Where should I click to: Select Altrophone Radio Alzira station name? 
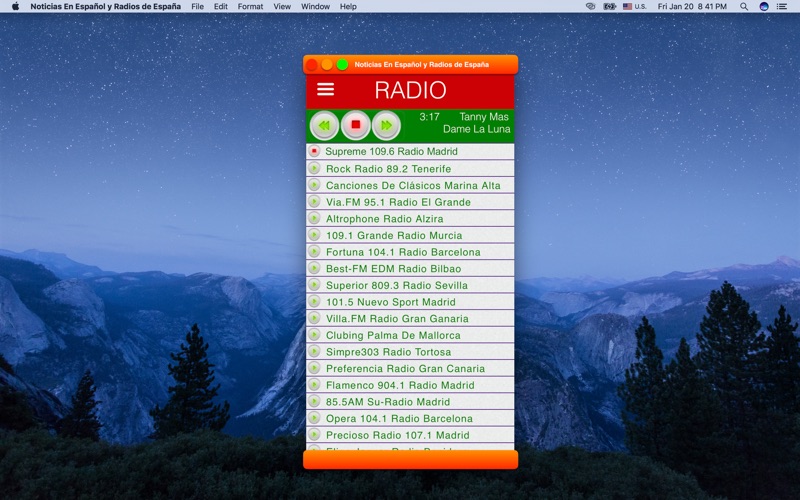pos(385,219)
